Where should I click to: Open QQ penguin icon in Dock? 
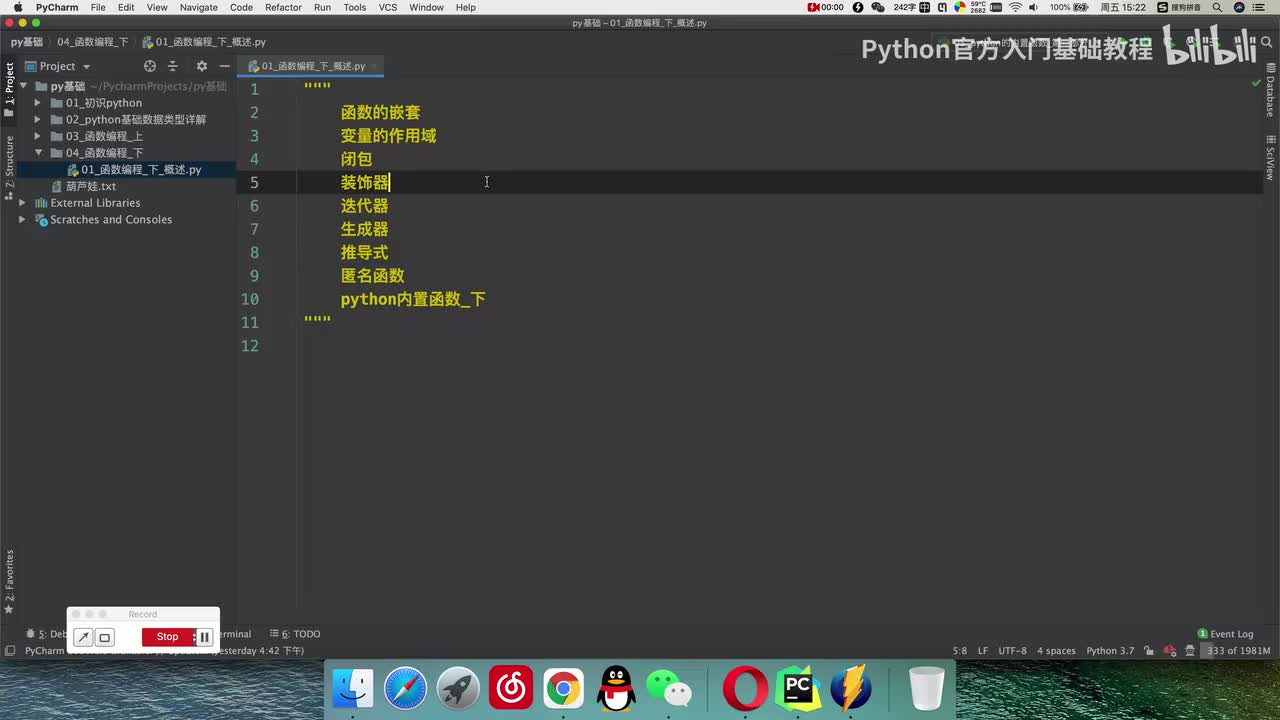pos(616,689)
